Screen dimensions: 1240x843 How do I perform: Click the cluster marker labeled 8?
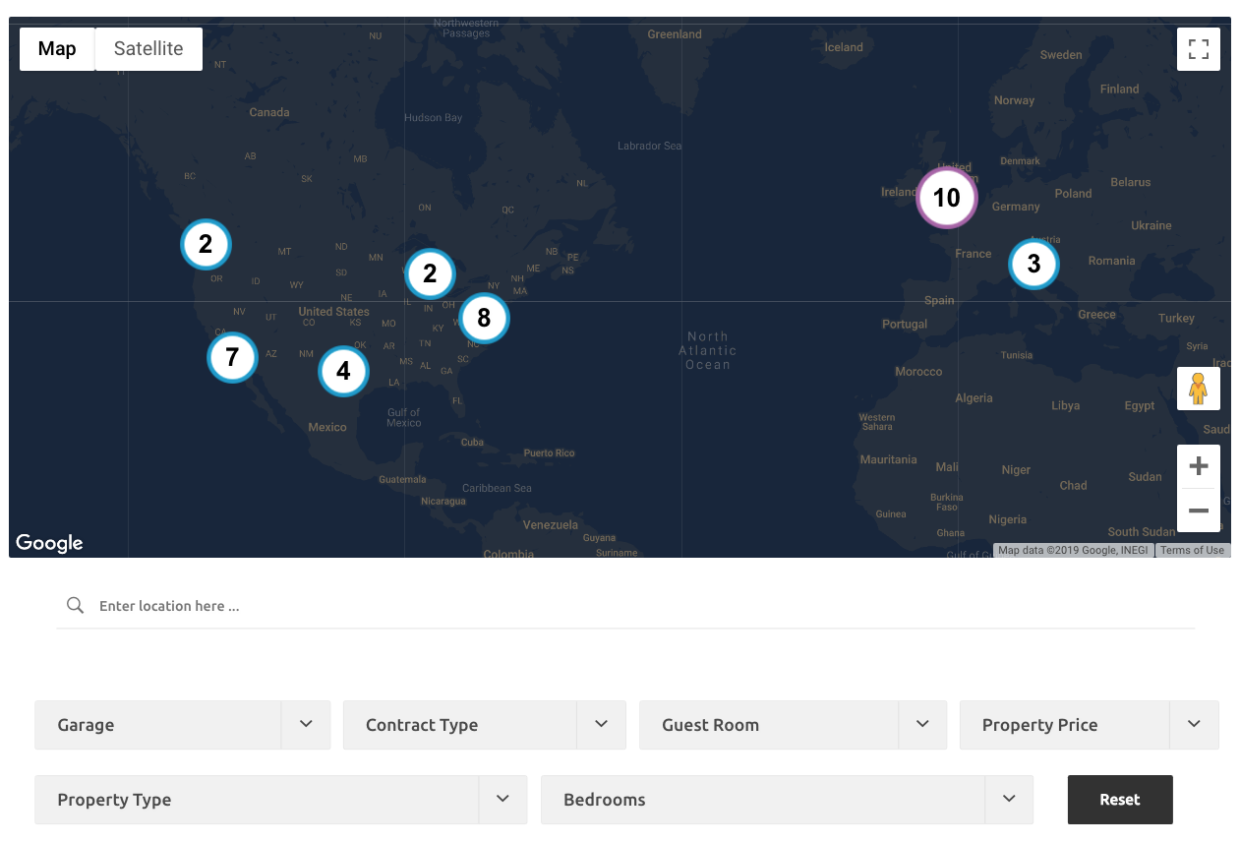pos(484,318)
